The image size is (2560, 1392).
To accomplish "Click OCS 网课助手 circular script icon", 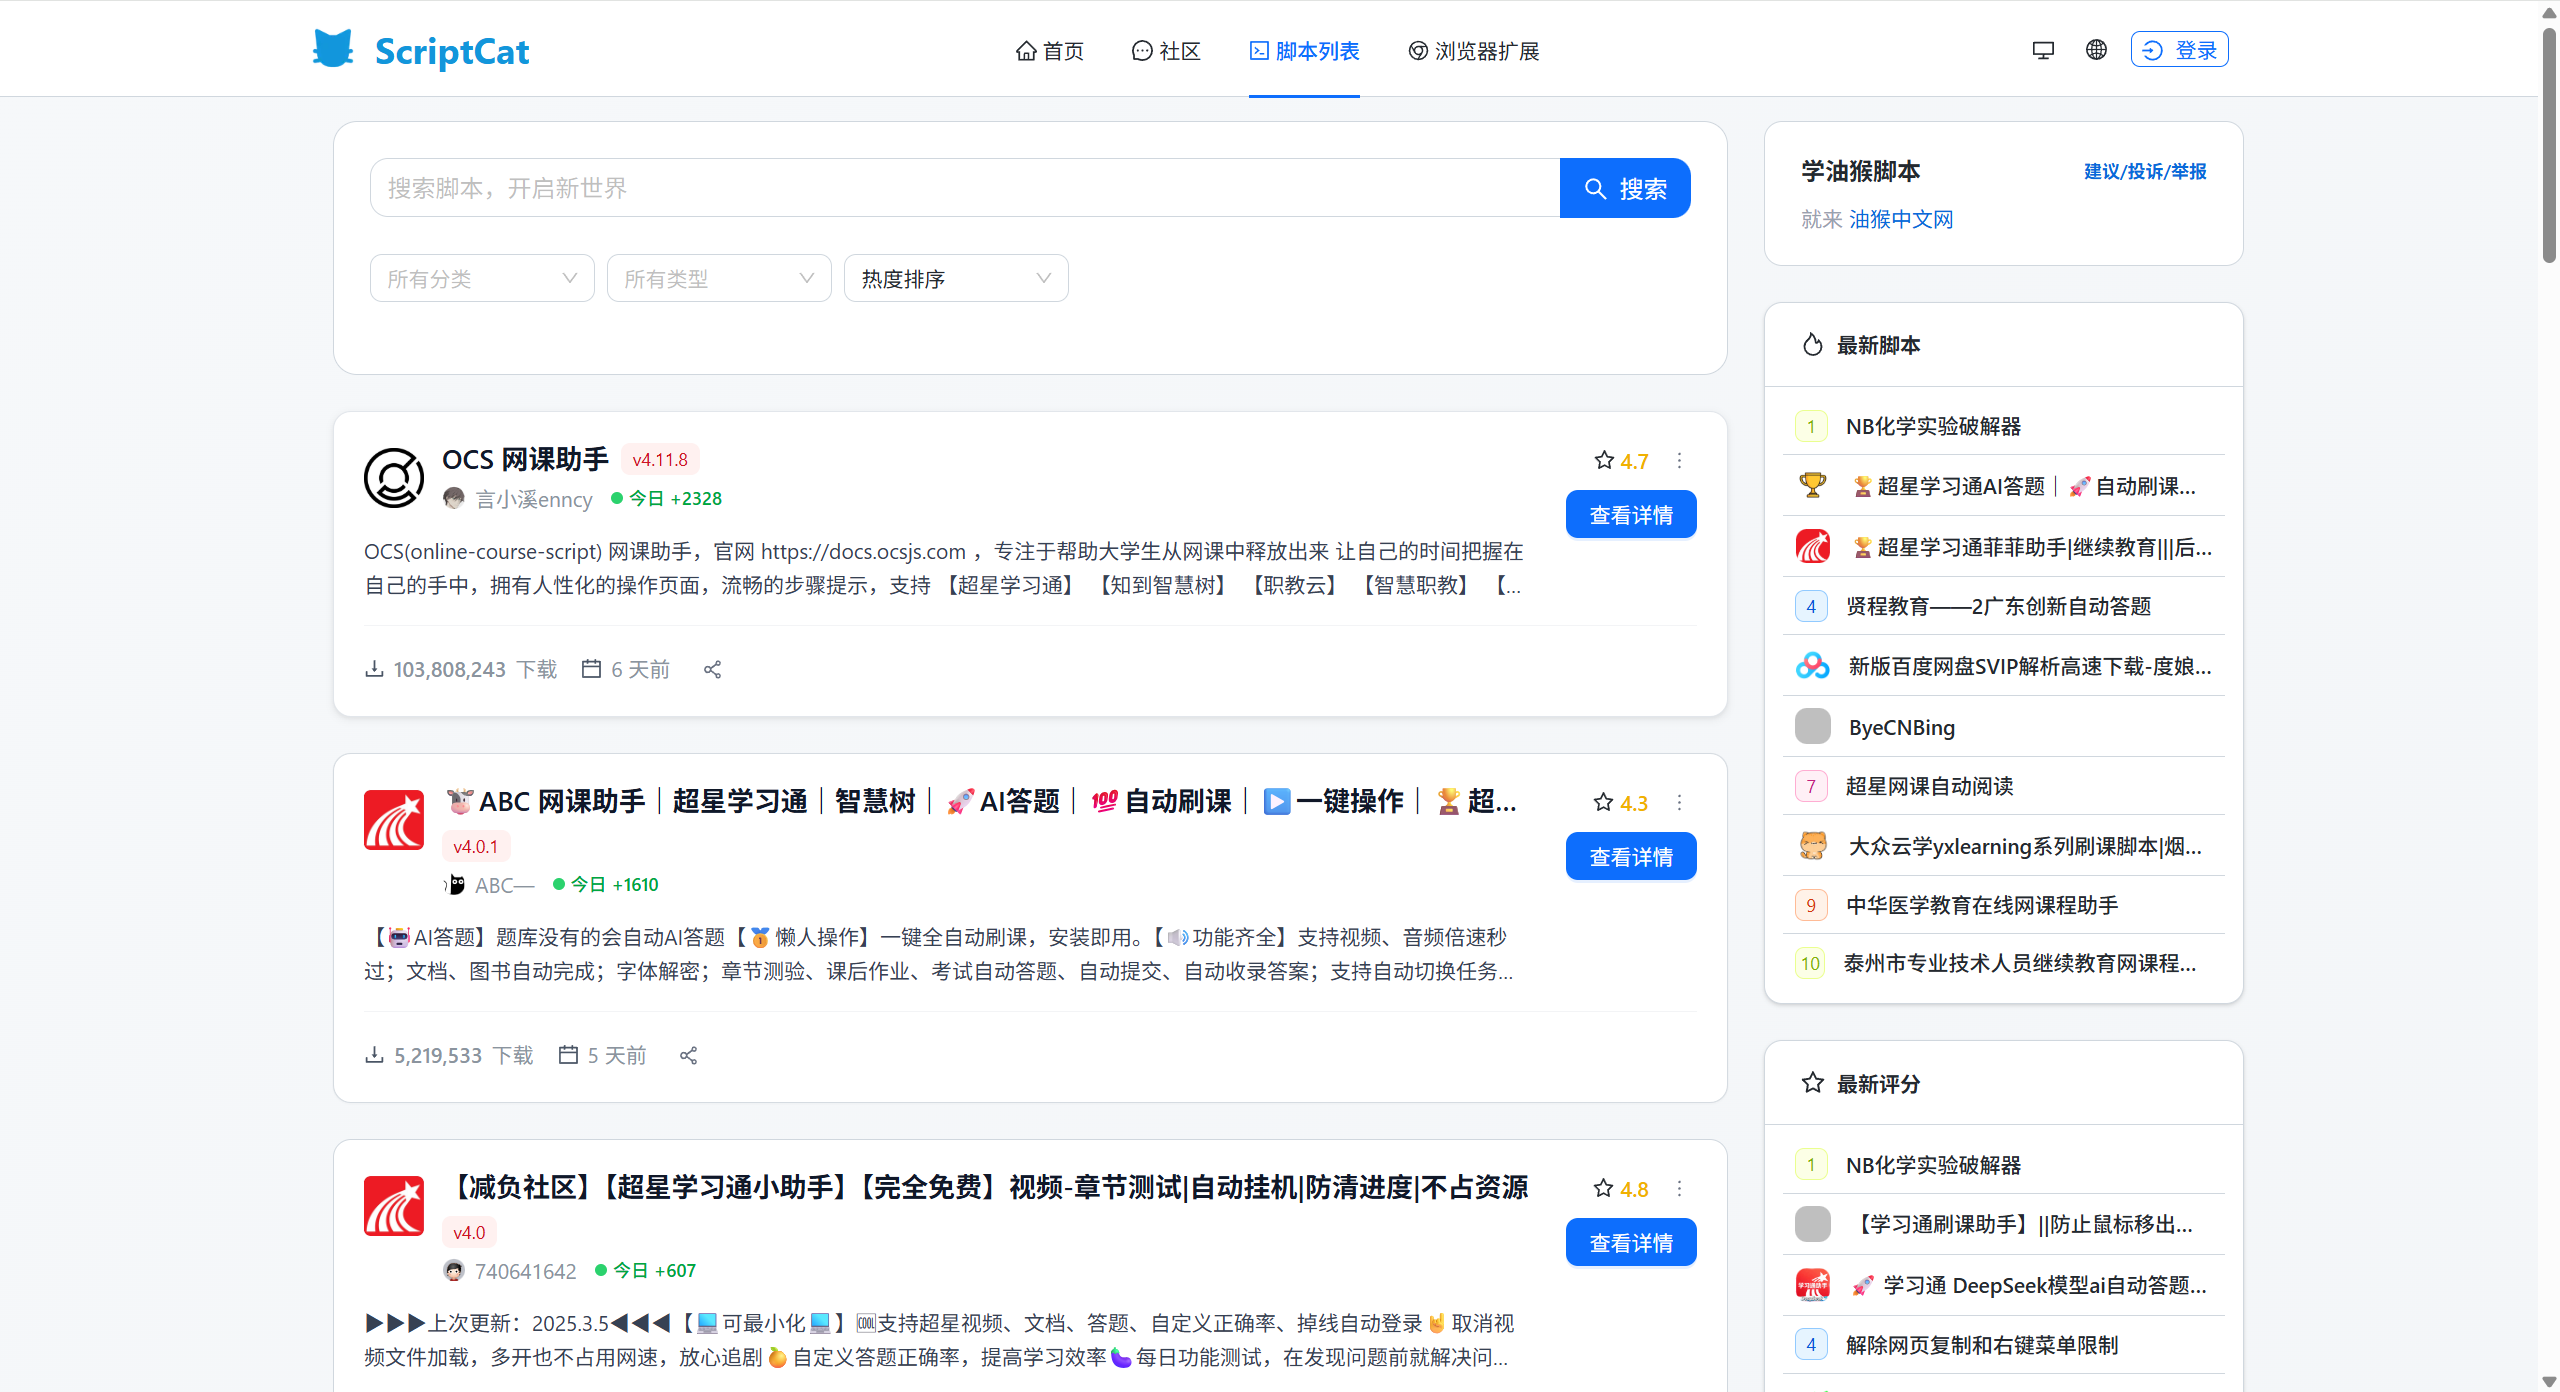I will (394, 478).
